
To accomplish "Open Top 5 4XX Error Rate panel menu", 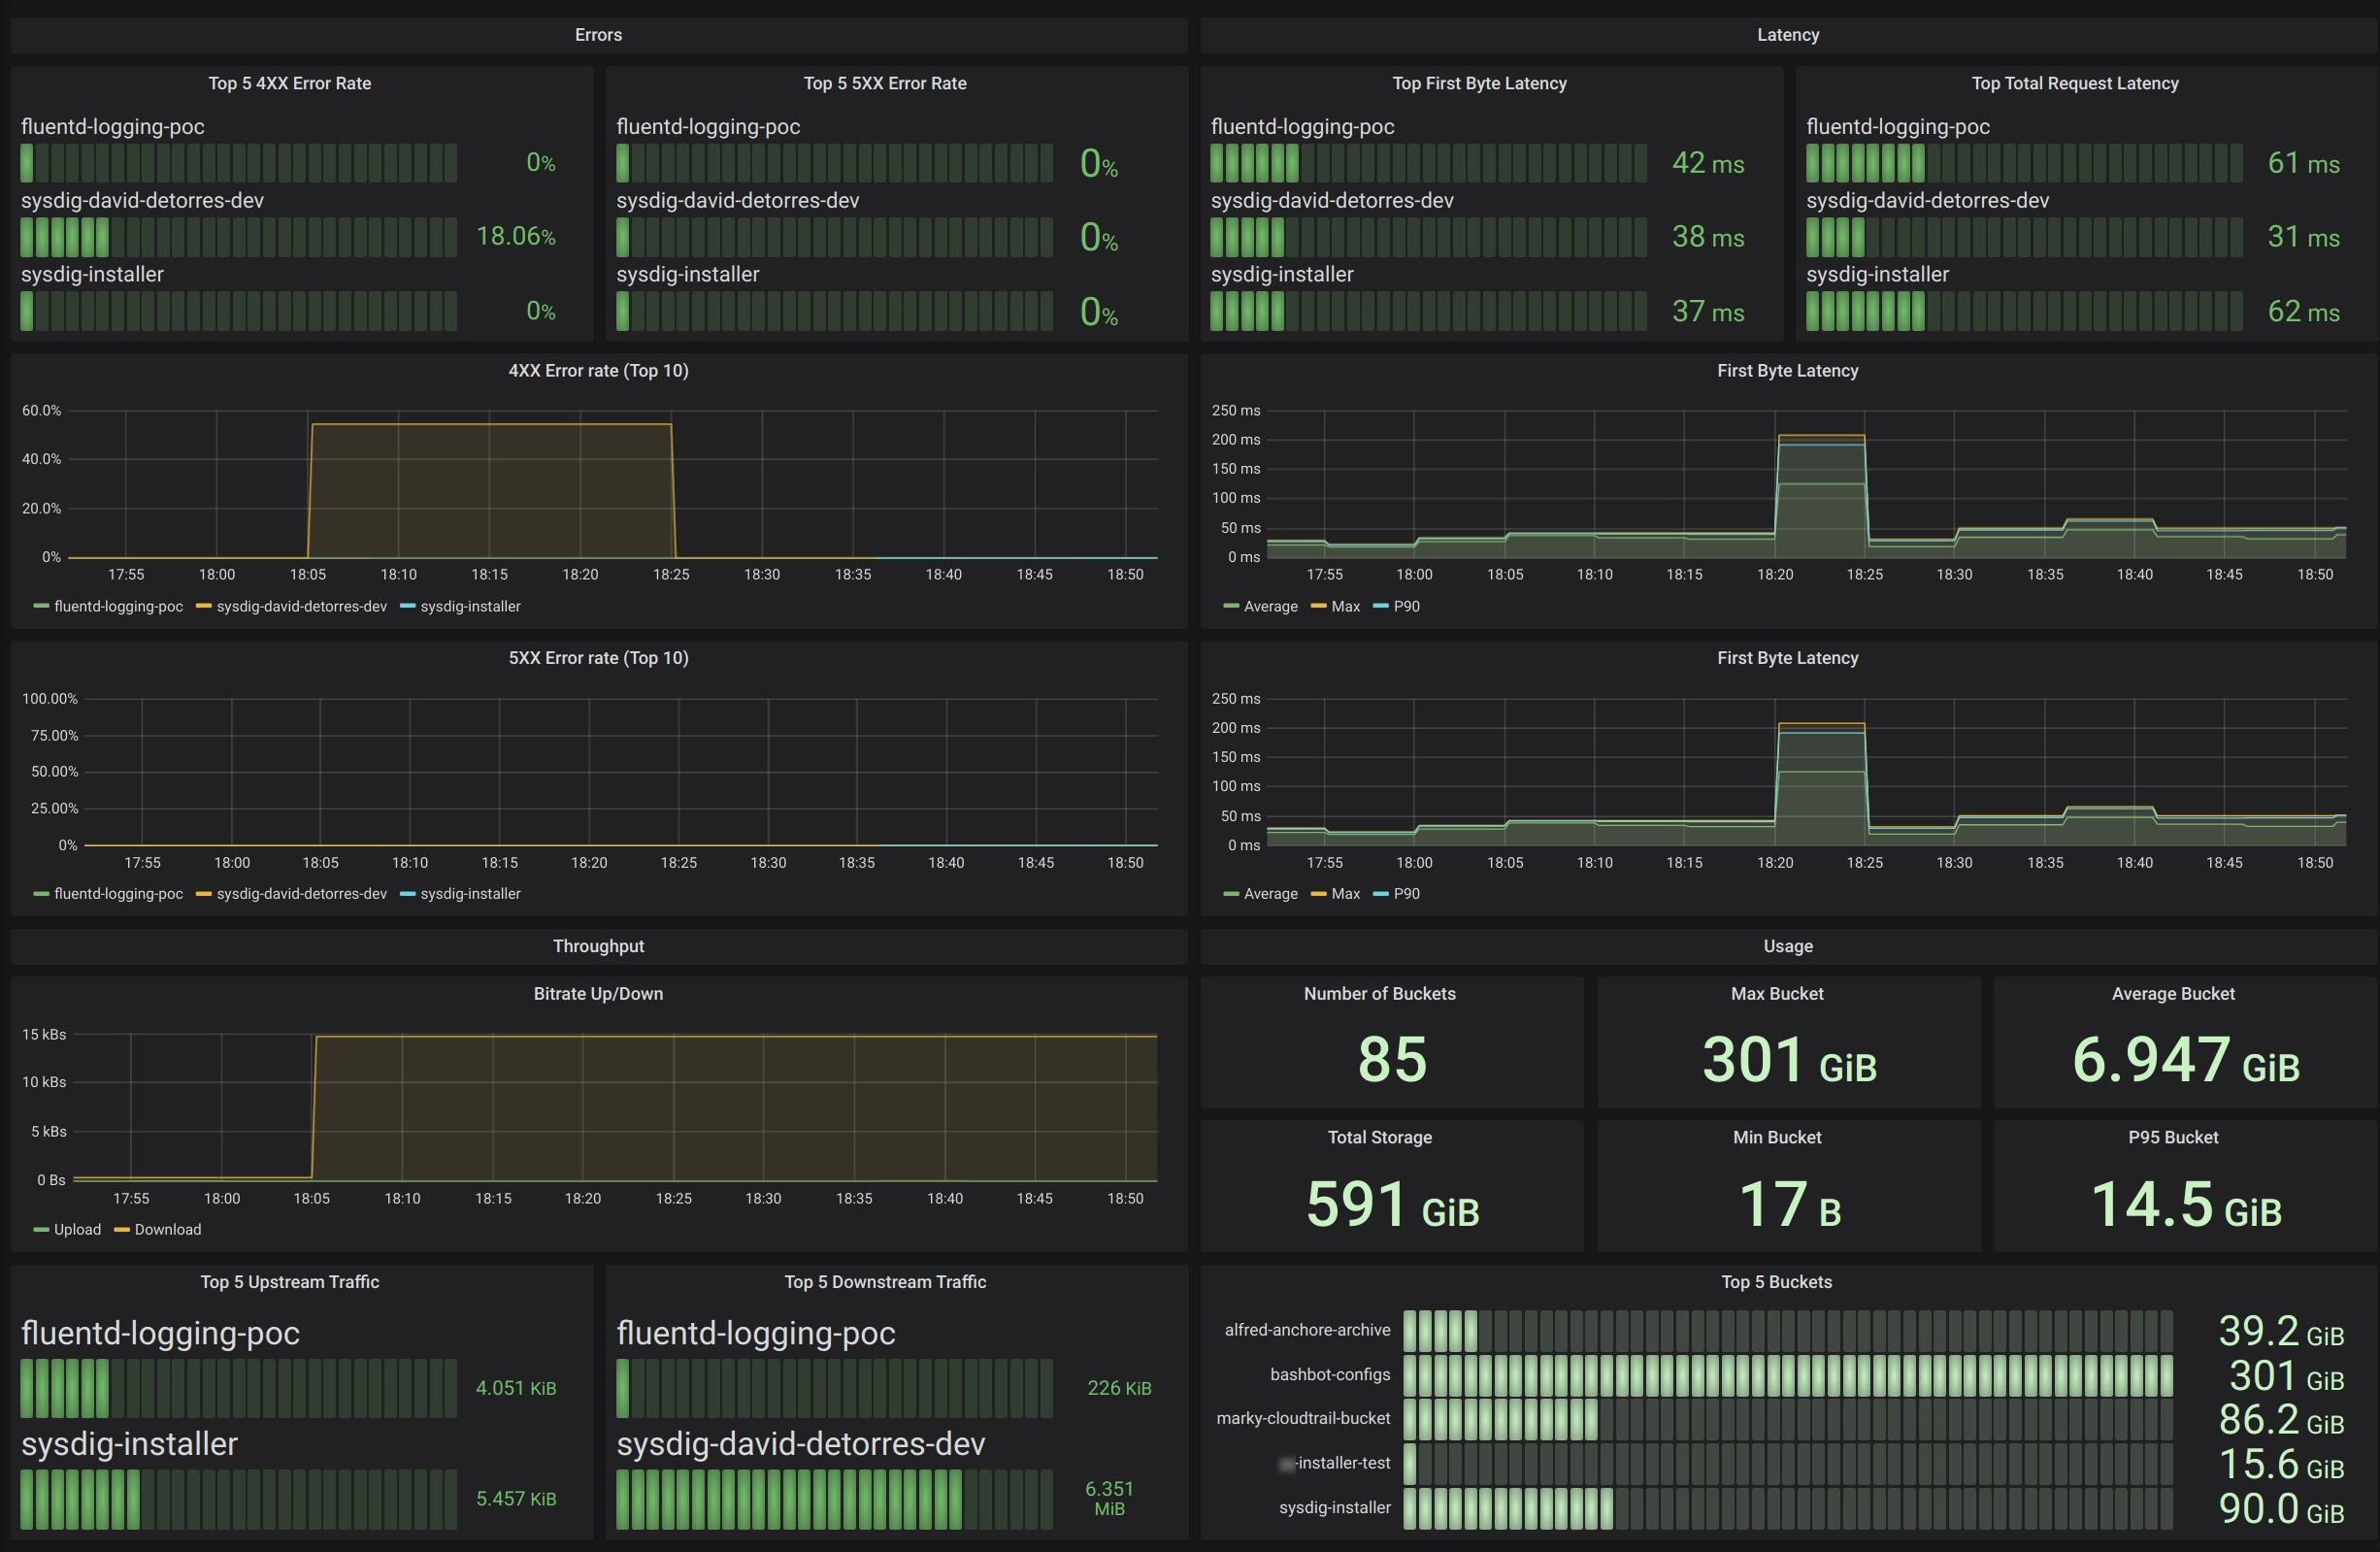I will (x=289, y=83).
